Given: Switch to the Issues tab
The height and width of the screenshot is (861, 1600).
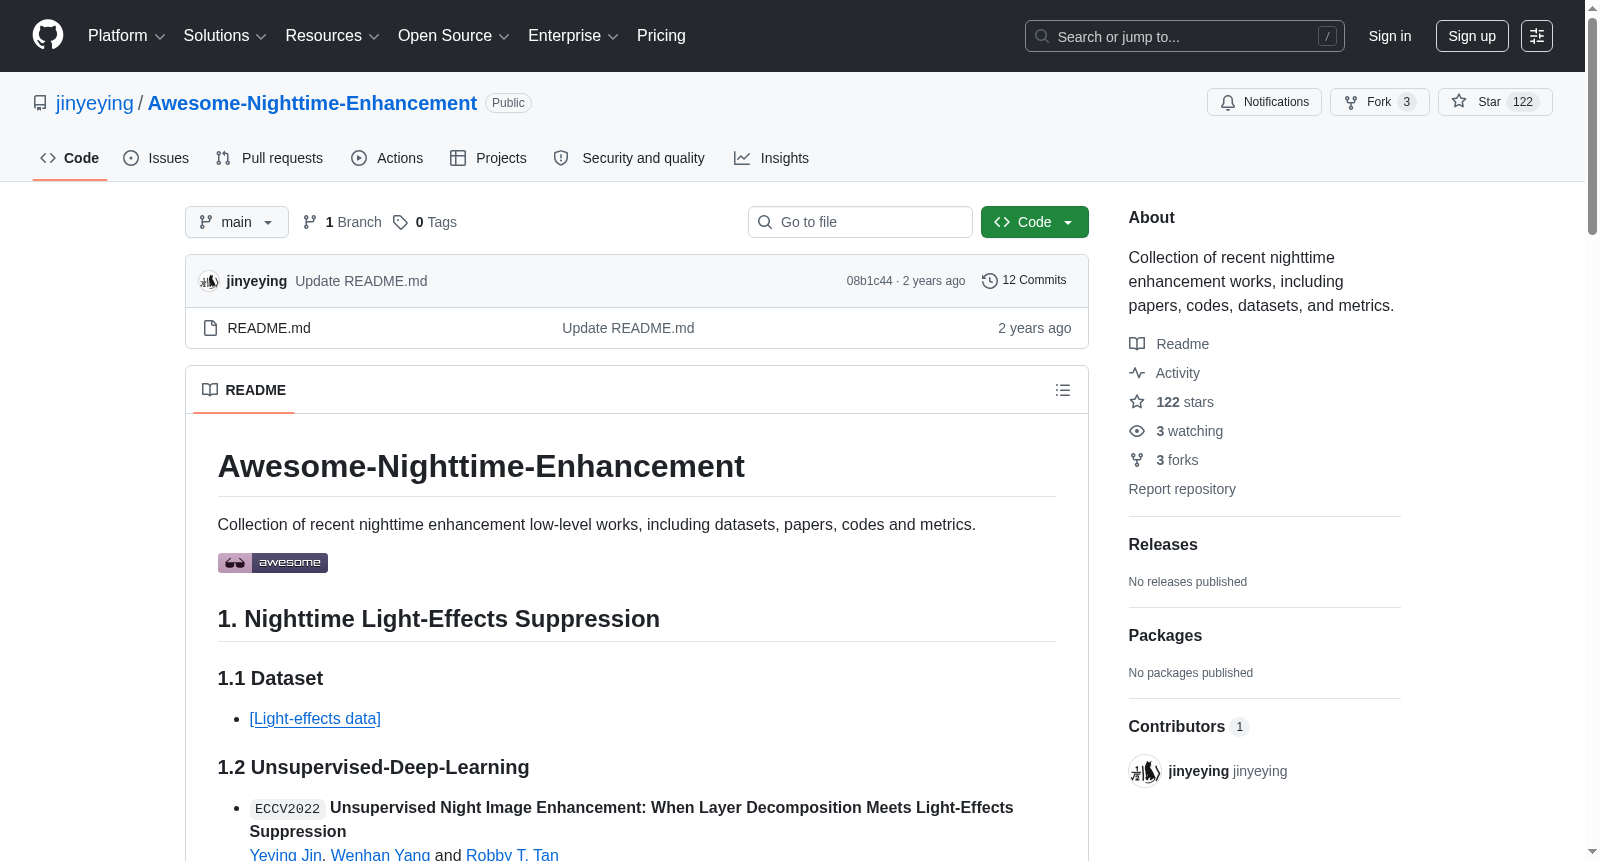Looking at the screenshot, I should click(156, 158).
